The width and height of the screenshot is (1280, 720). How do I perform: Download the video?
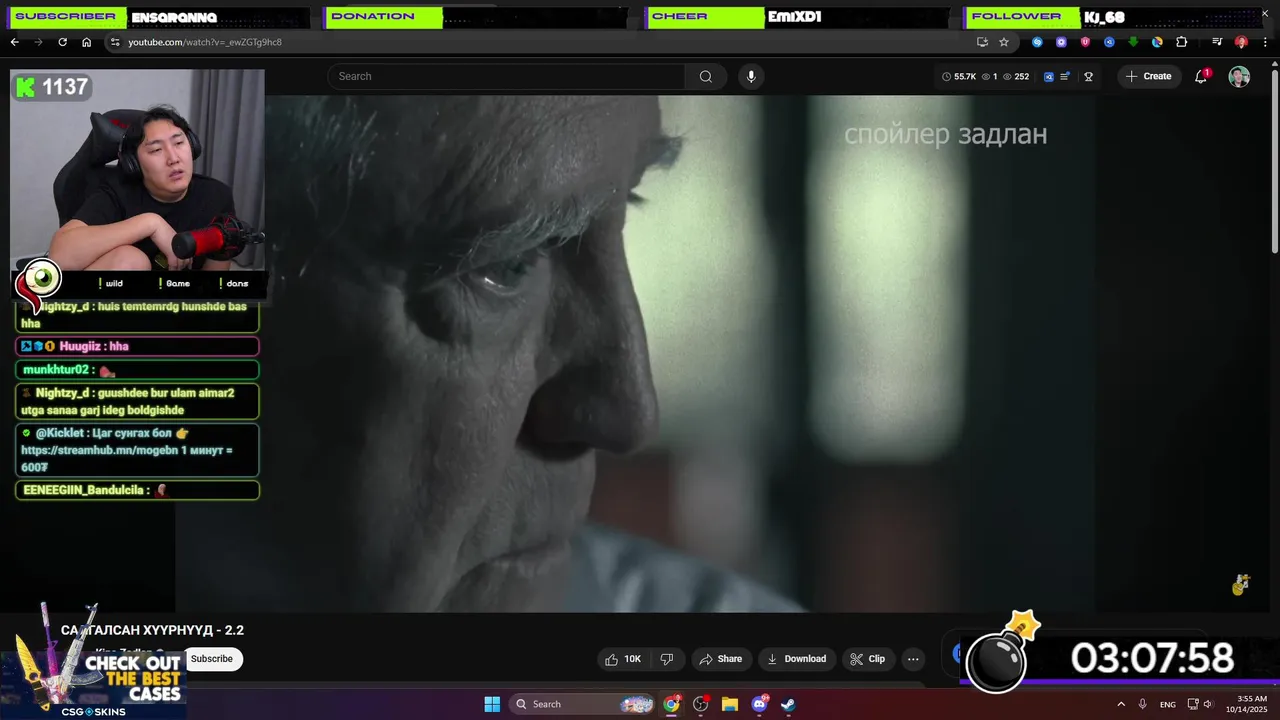pos(796,659)
